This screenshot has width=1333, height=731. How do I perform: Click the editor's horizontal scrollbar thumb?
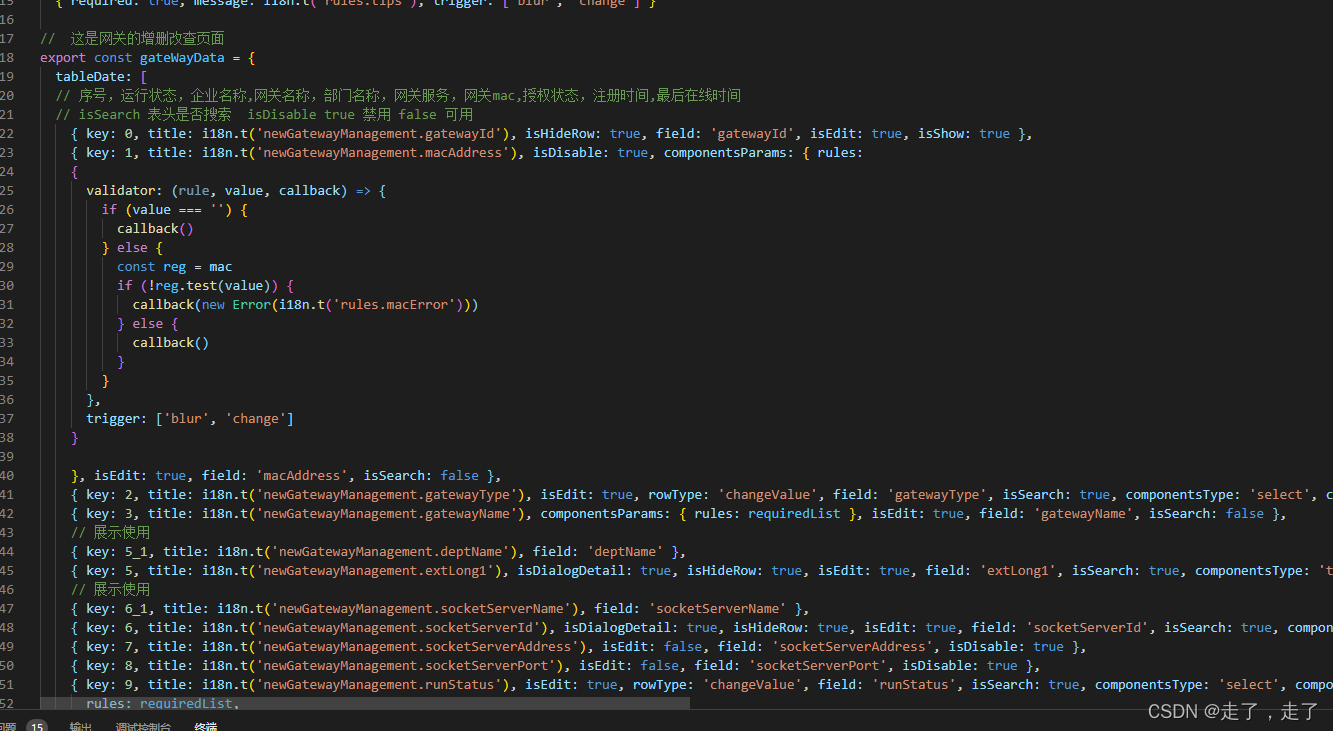point(365,703)
